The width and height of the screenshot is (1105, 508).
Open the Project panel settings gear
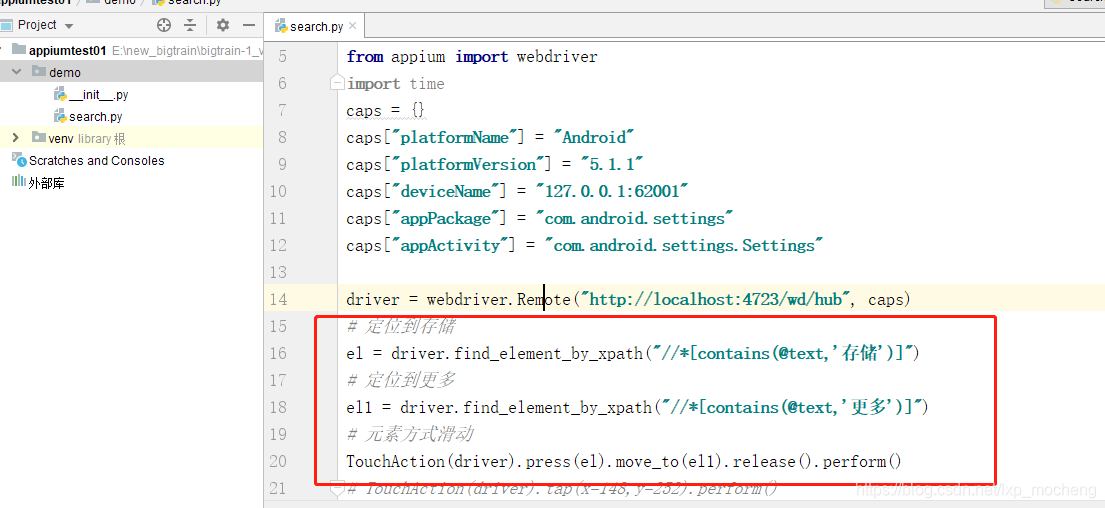223,25
